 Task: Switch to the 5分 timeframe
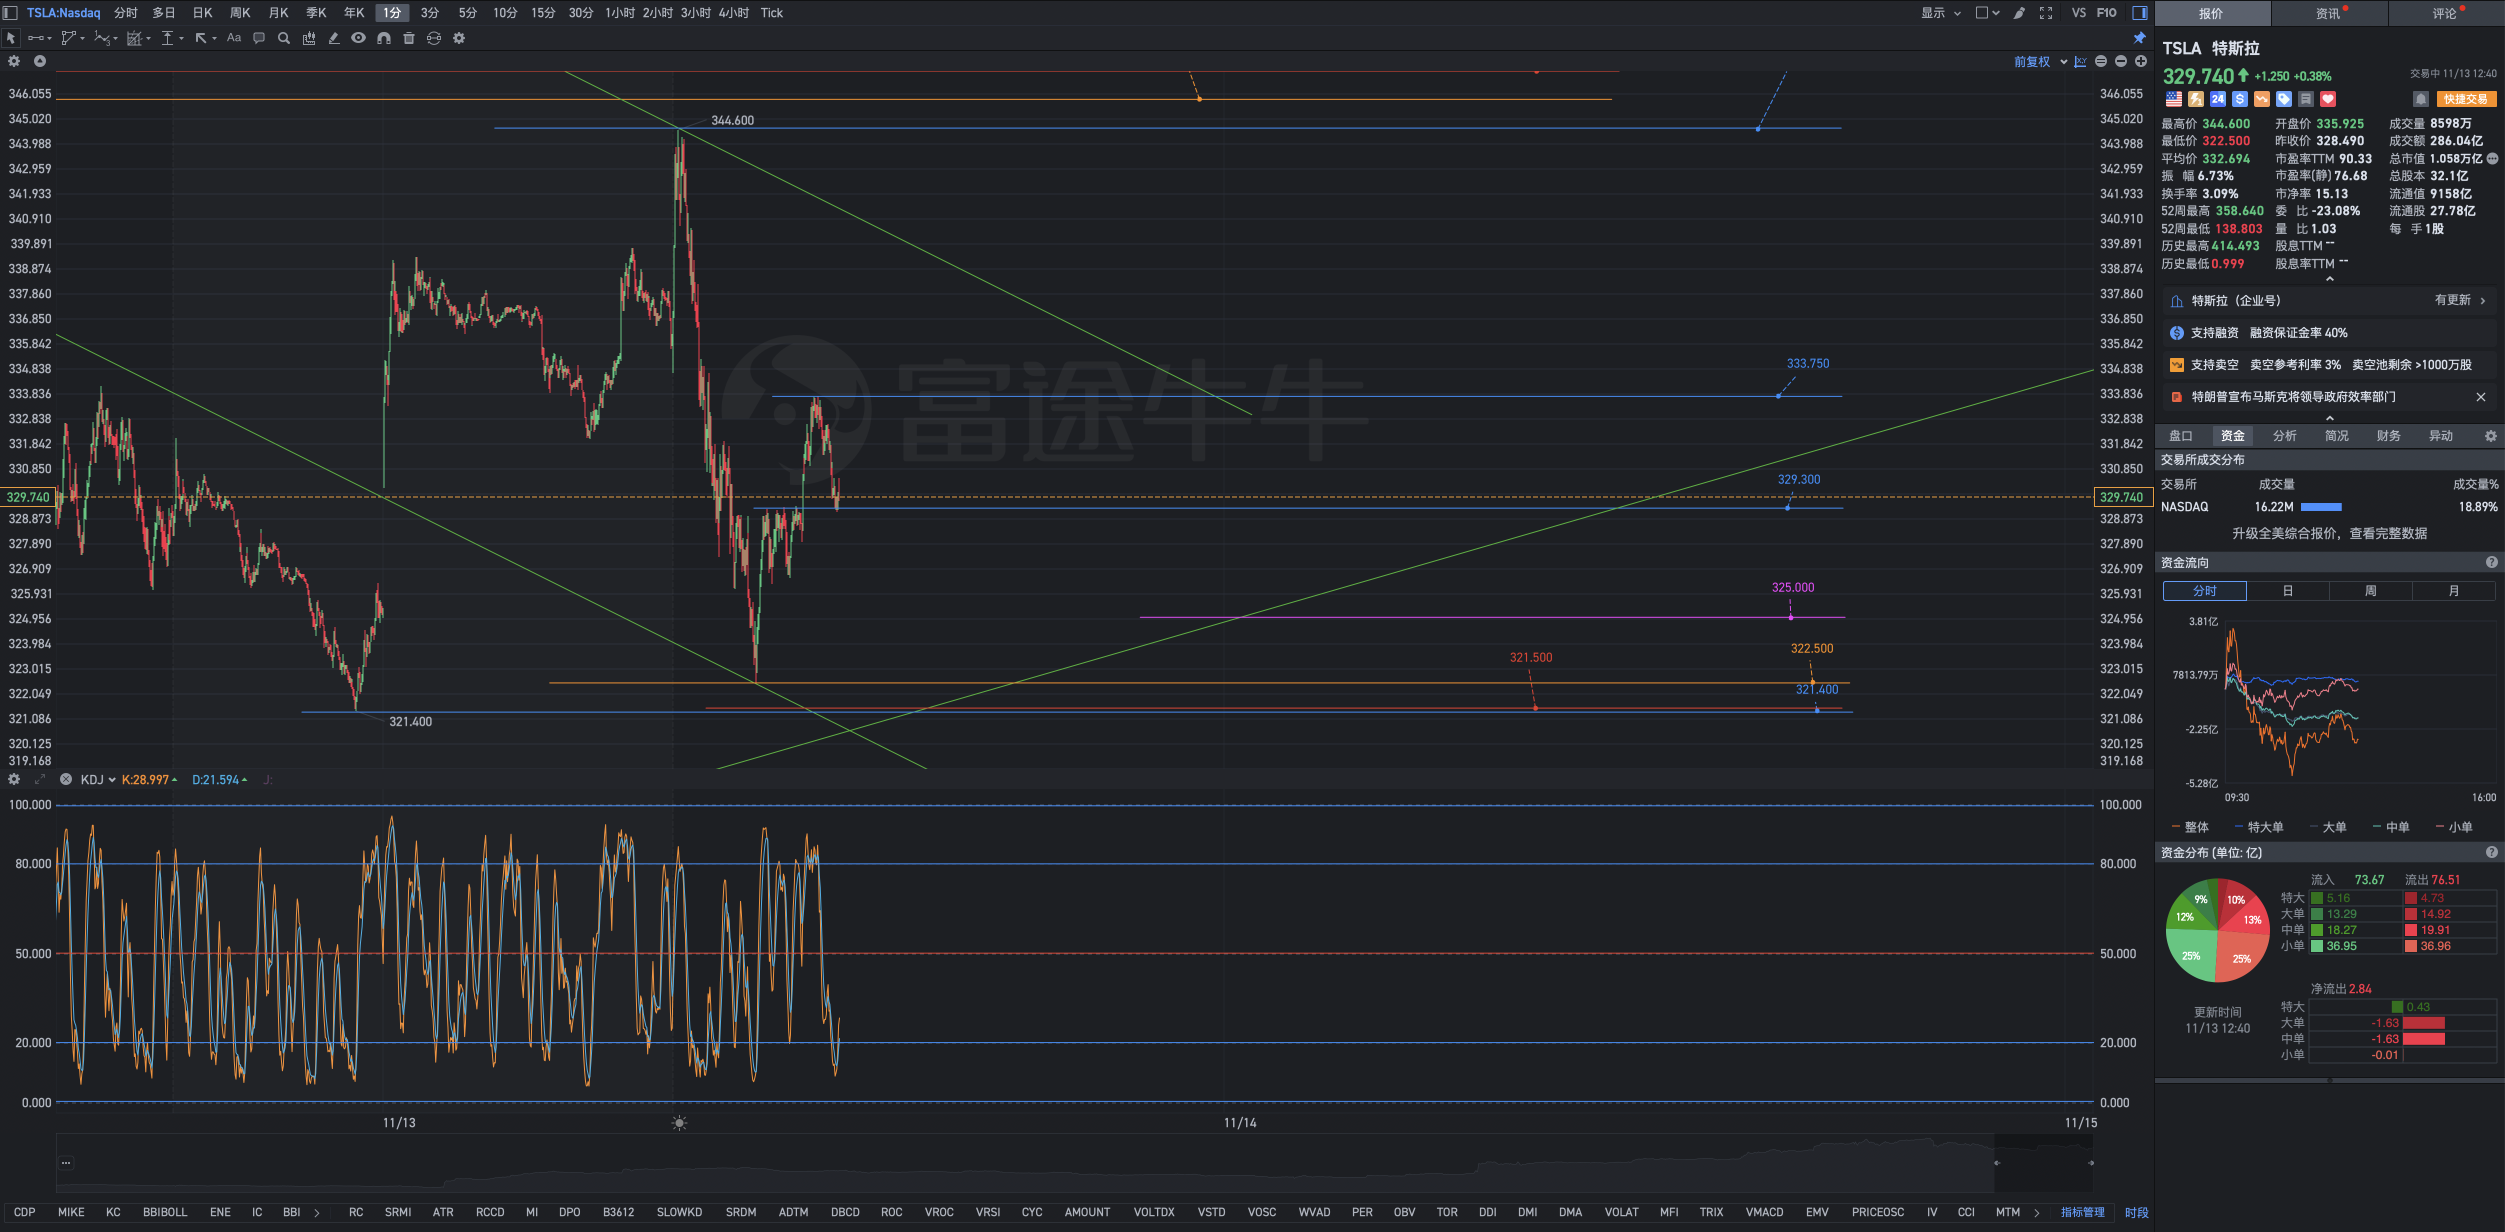(467, 13)
